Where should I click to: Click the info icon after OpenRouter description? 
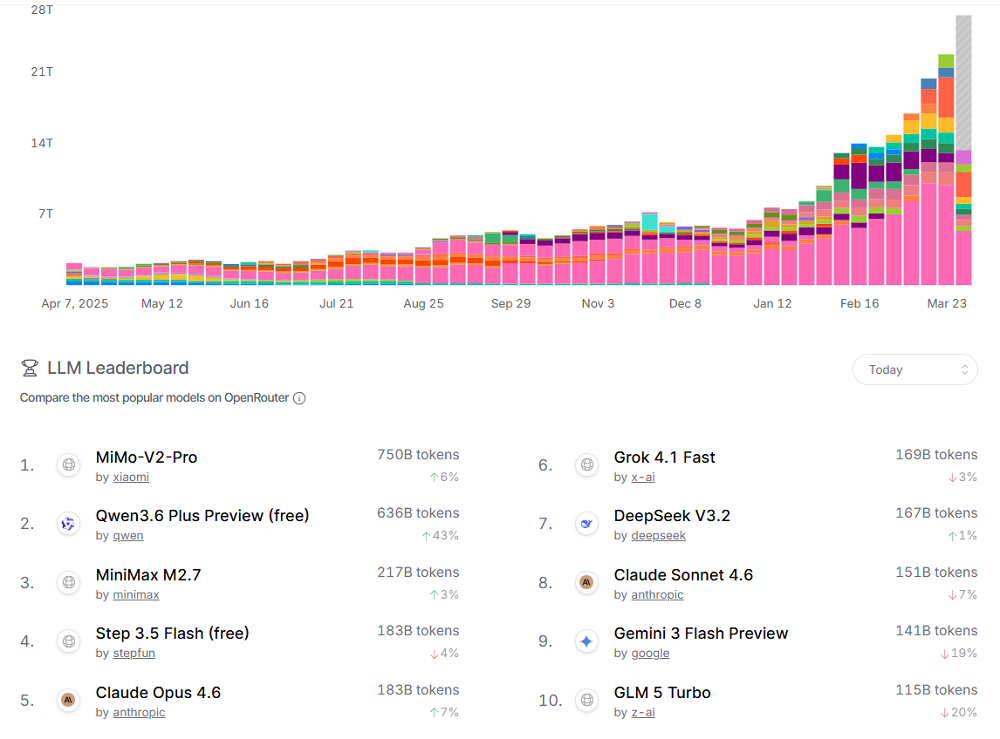(x=299, y=398)
